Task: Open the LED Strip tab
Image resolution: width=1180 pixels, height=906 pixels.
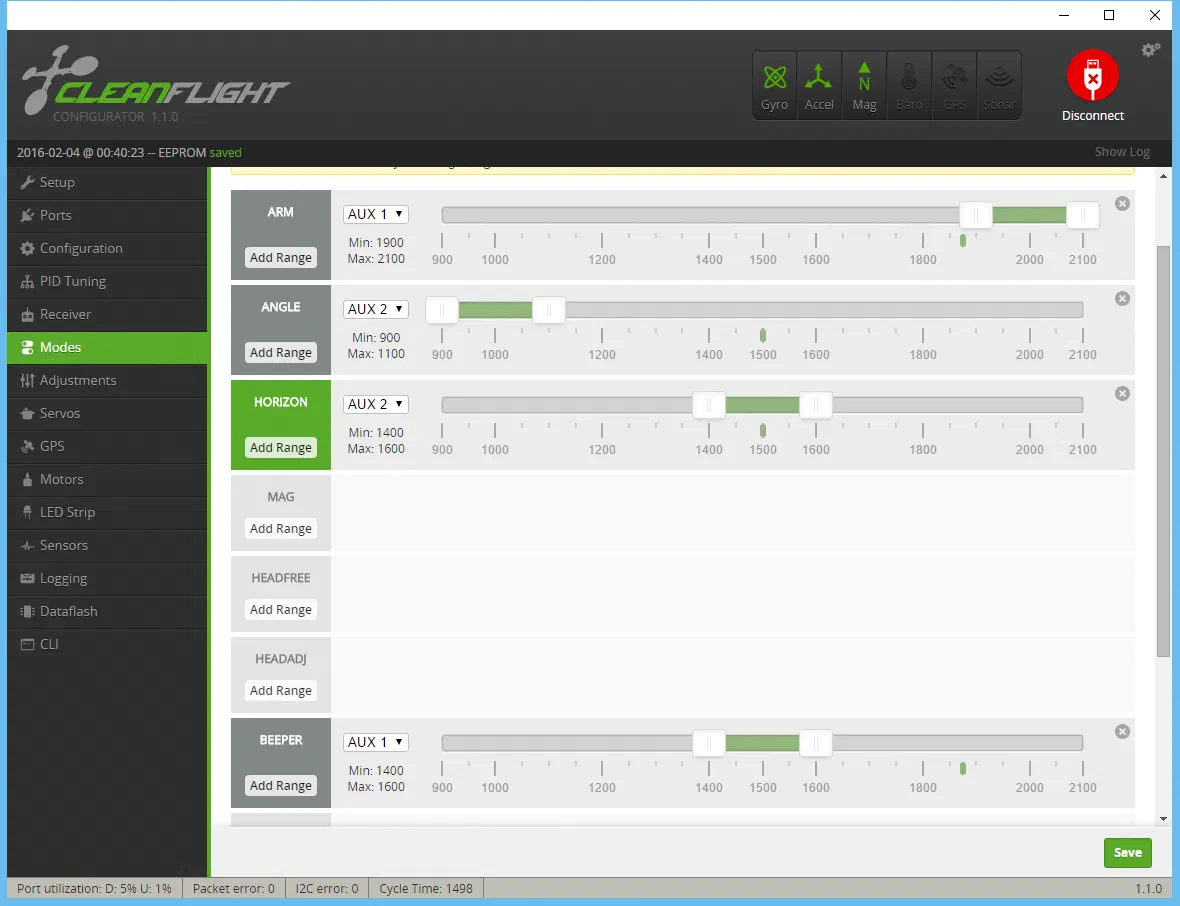Action: (107, 512)
